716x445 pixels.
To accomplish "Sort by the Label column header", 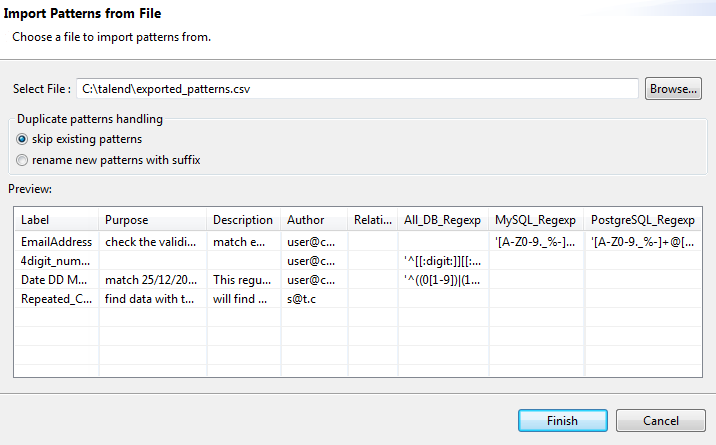I will tap(57, 220).
